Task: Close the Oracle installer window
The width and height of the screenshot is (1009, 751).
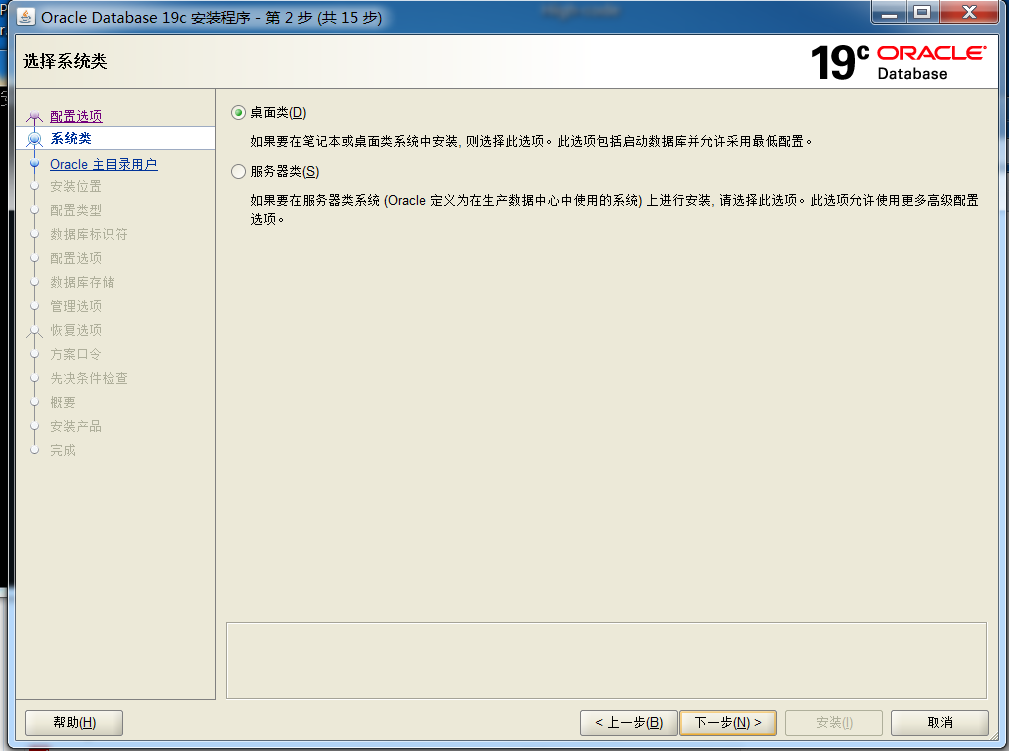Action: (970, 13)
